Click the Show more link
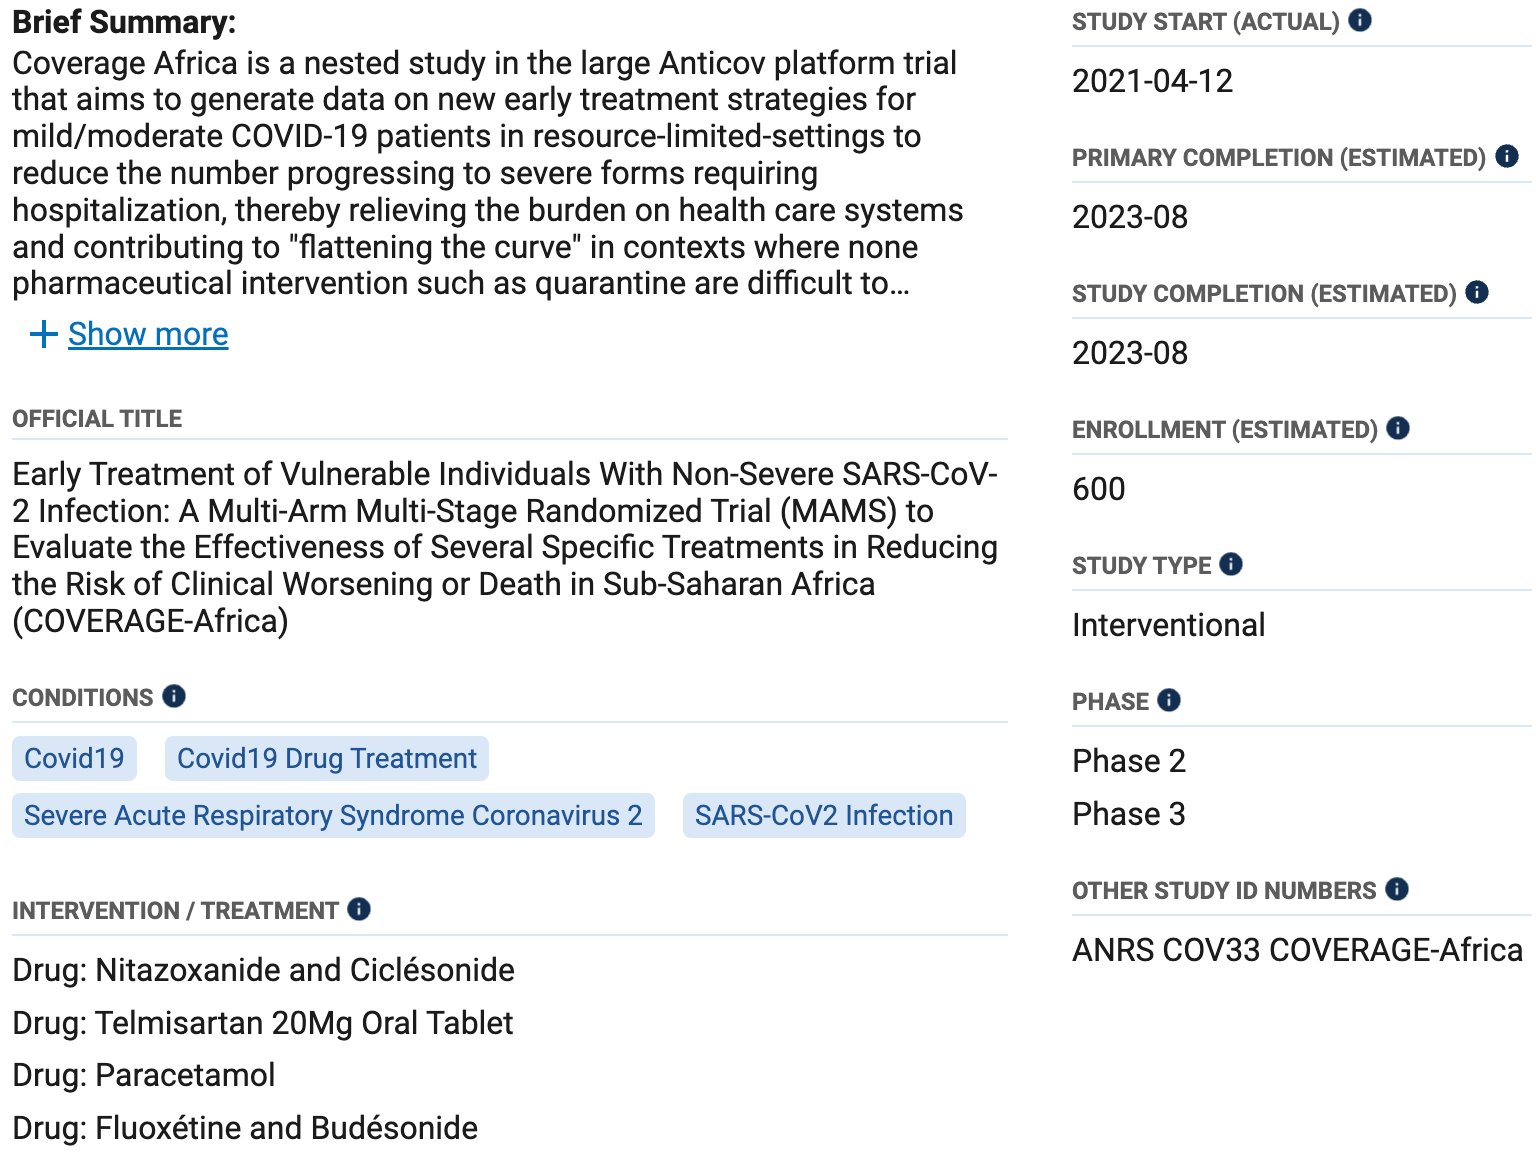Screen dimensions: 1536x1156 [x=148, y=334]
